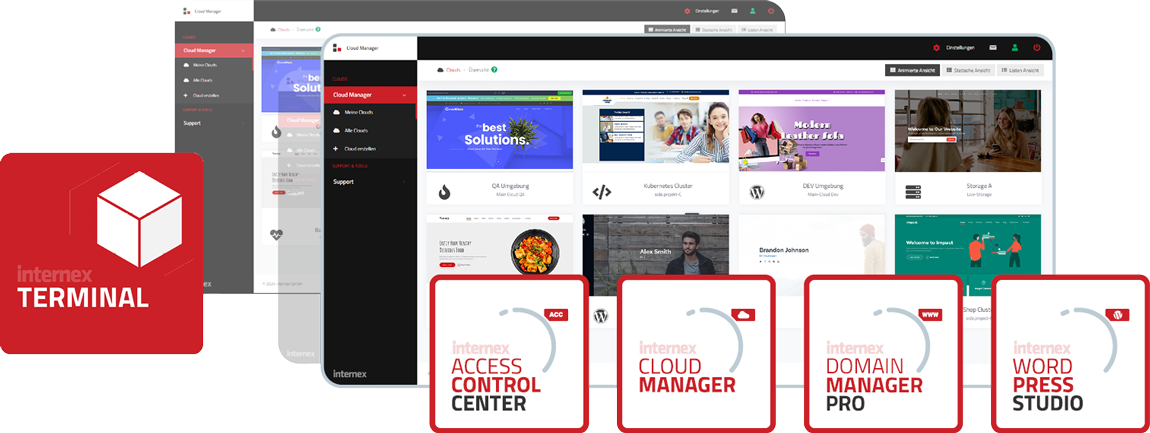Viewport: 1150px width, 433px height.
Task: Click flame icon on QA Umgebung card
Action: tap(444, 192)
